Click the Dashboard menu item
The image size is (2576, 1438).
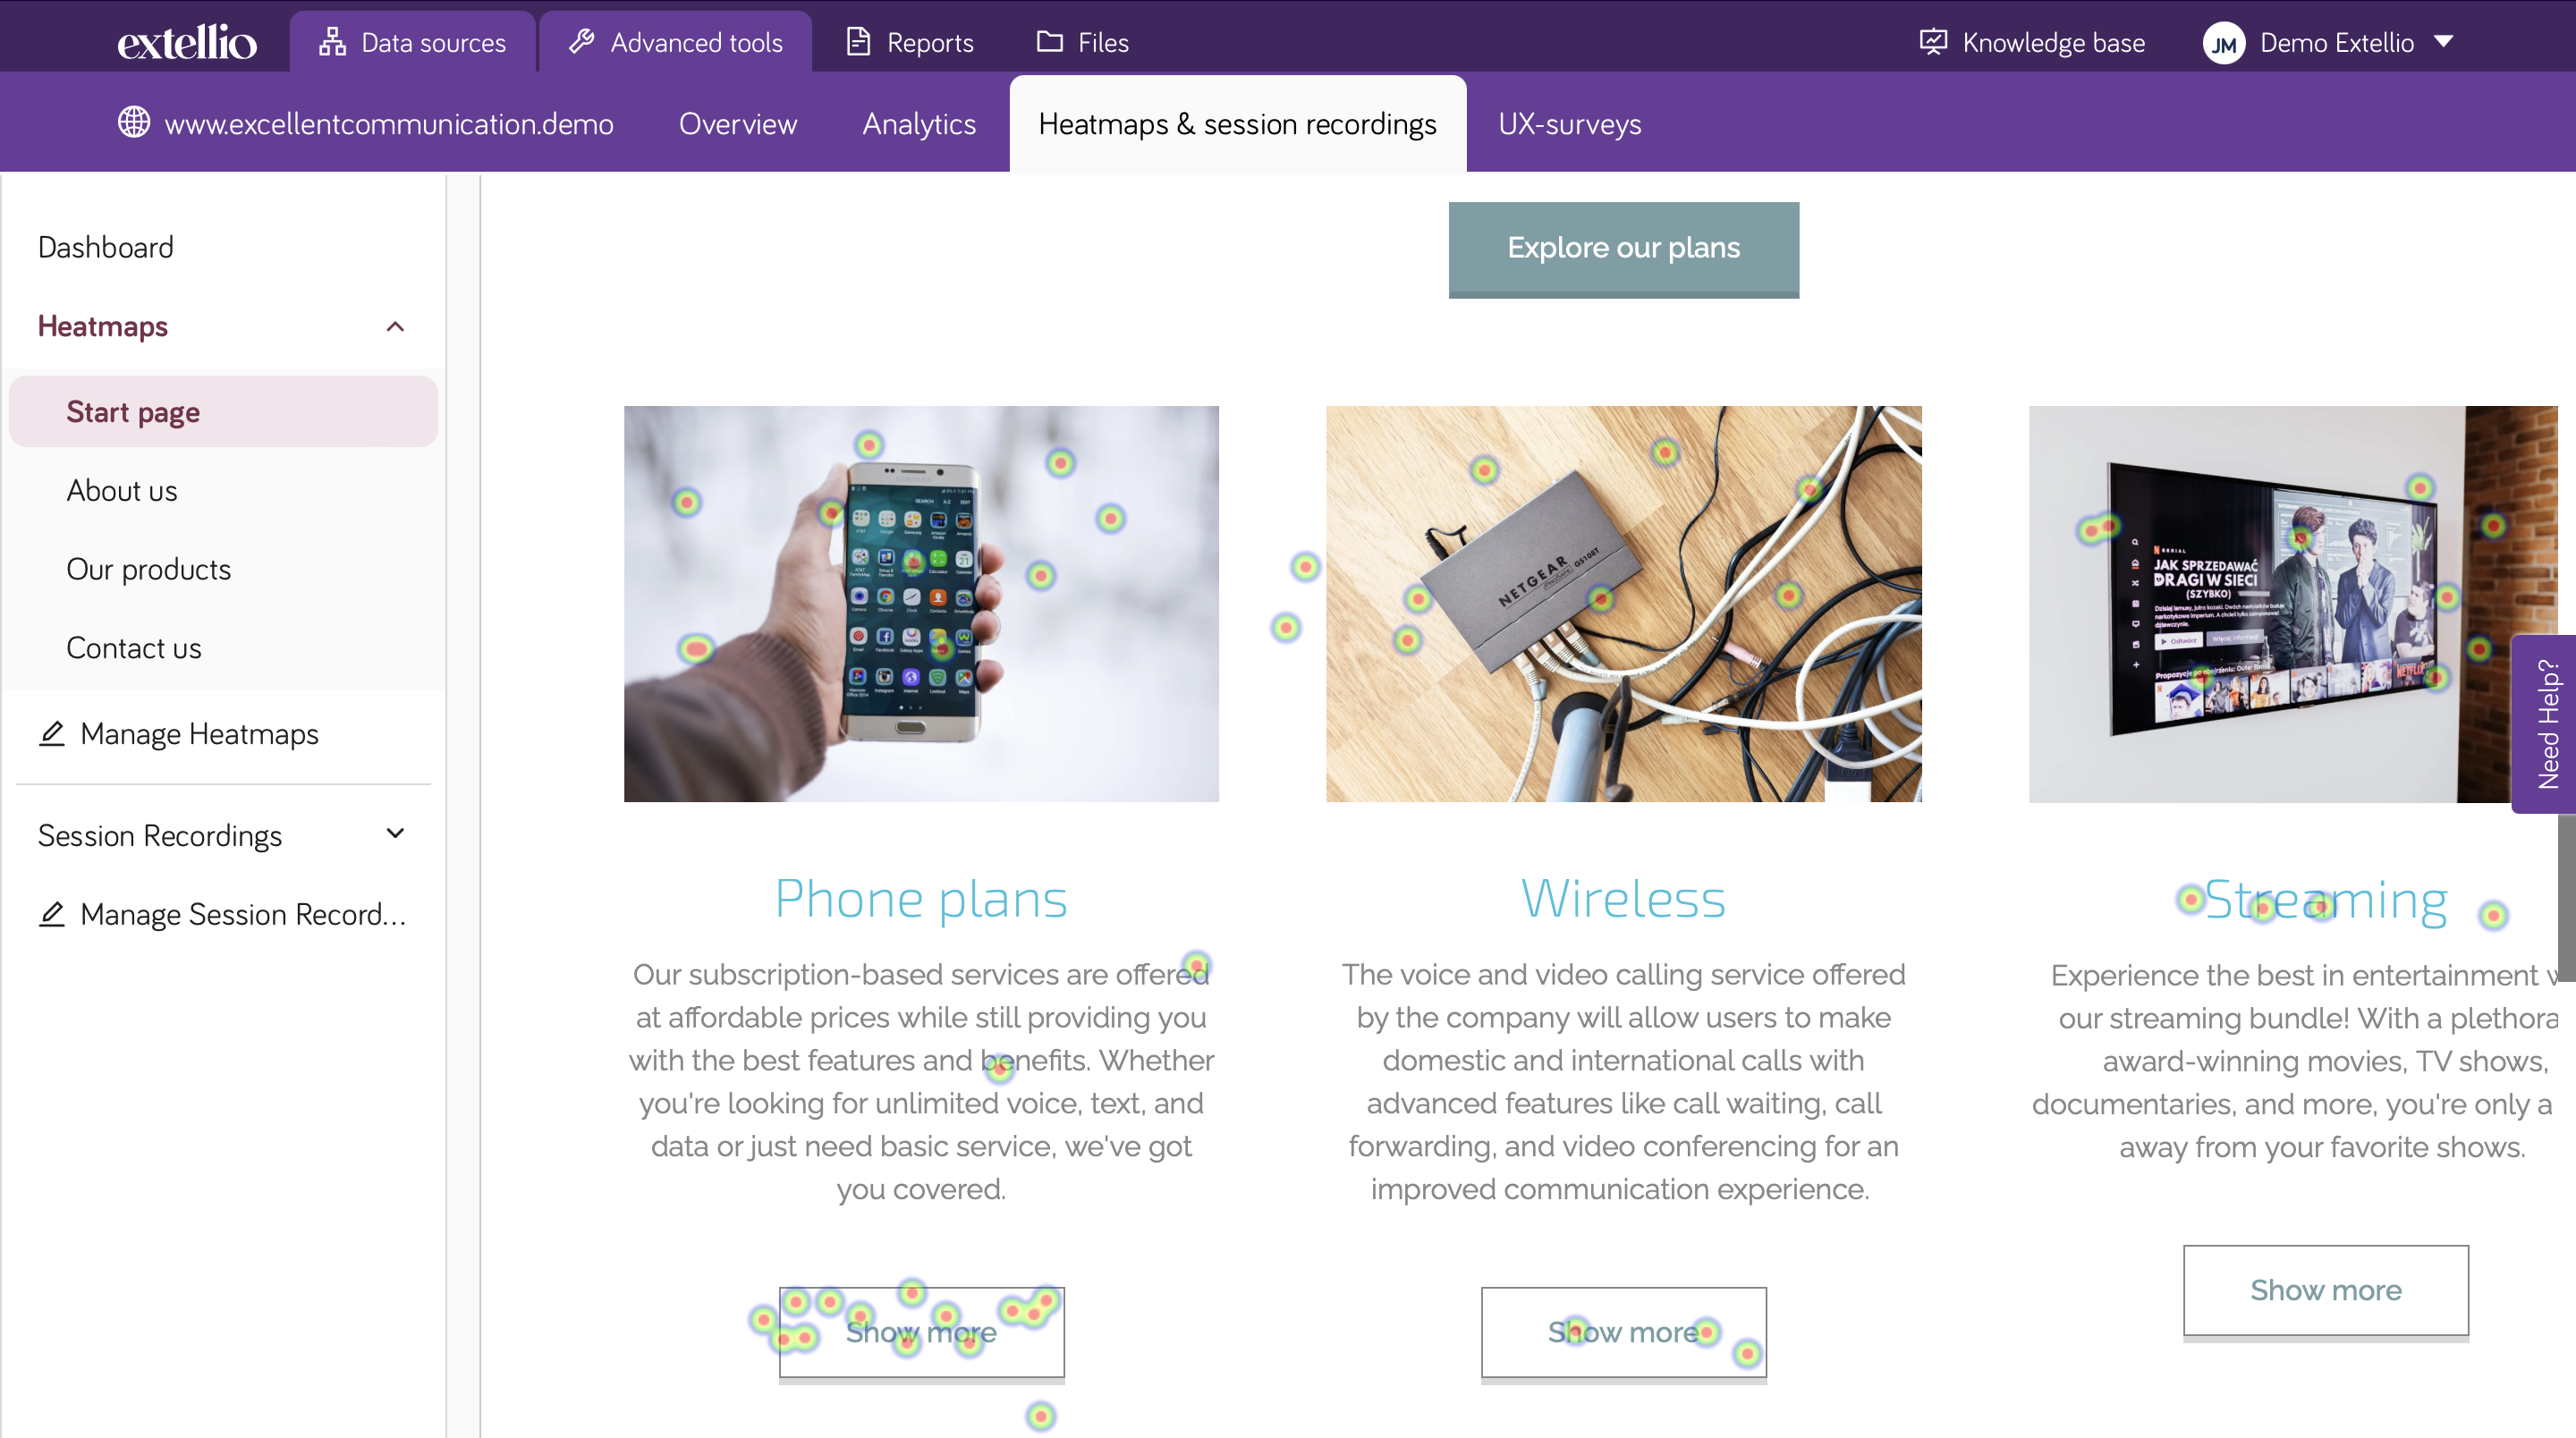(x=105, y=248)
